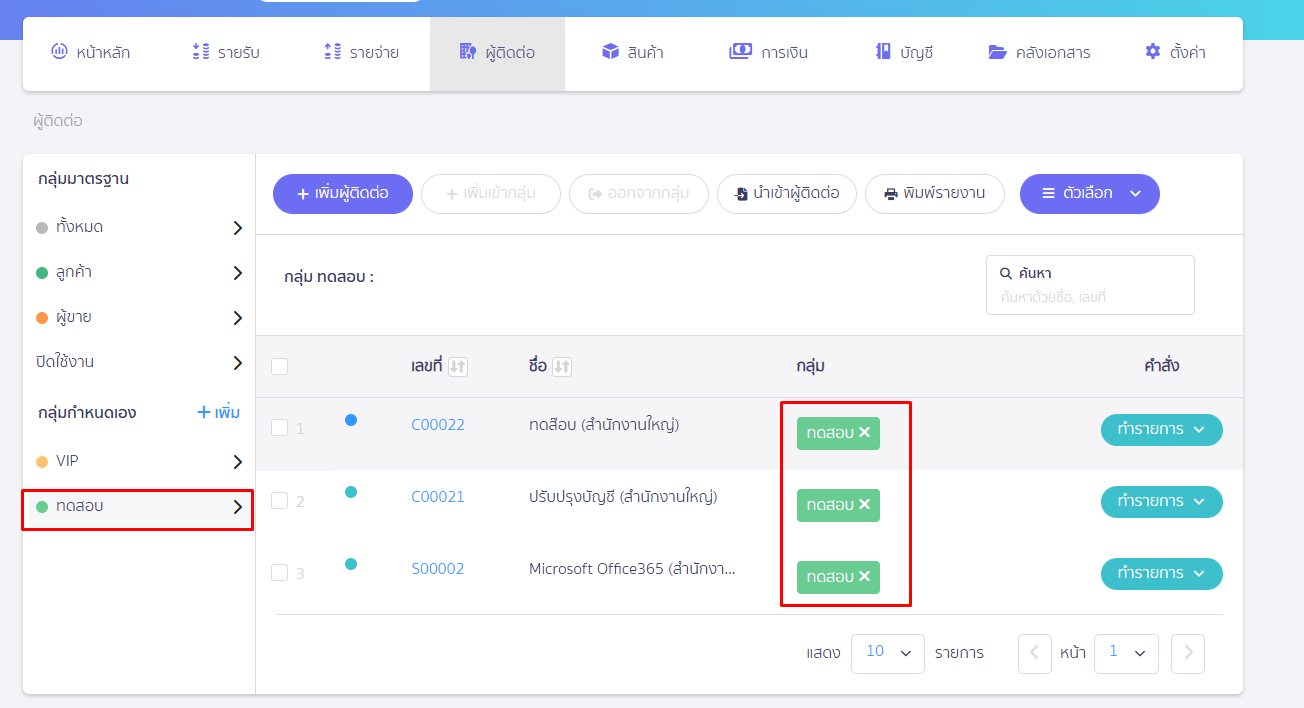Open the ตัวเลือก dropdown
The width and height of the screenshot is (1304, 708).
[1089, 194]
